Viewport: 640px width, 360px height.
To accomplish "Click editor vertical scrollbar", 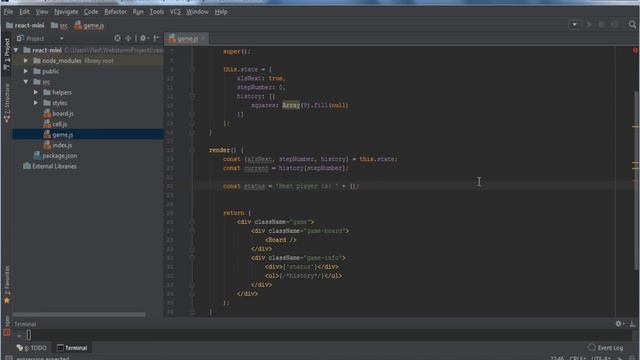I will [x=637, y=180].
